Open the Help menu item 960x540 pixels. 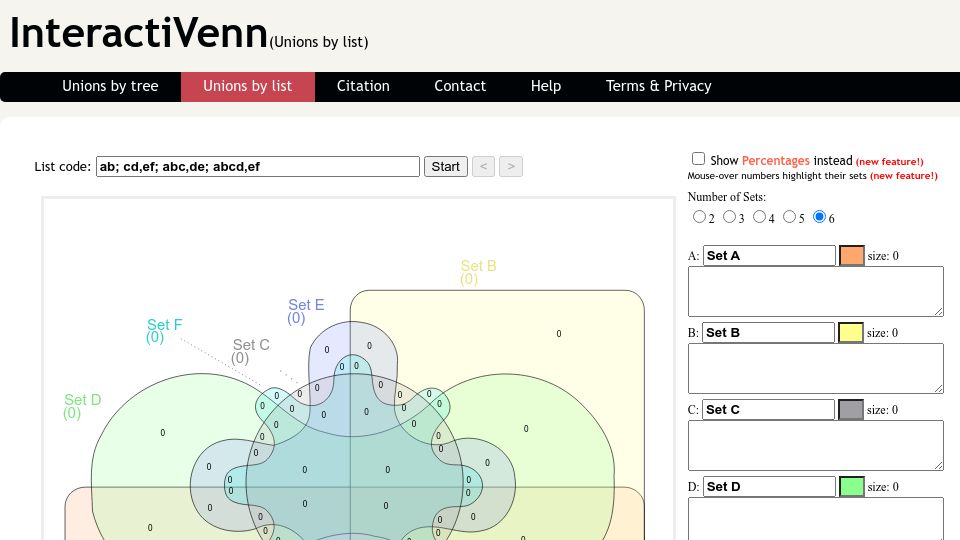click(546, 86)
